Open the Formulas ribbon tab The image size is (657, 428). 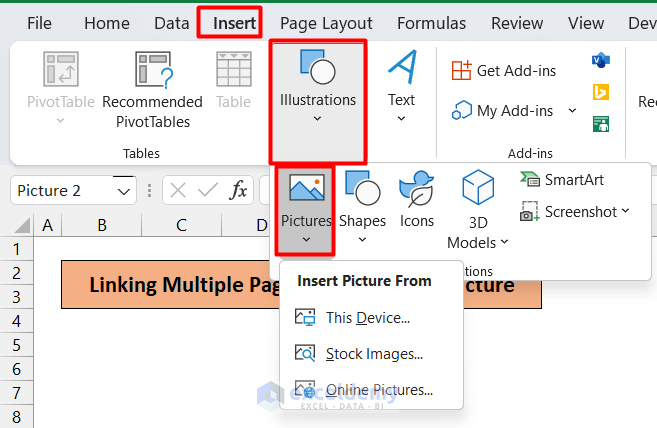coord(431,23)
